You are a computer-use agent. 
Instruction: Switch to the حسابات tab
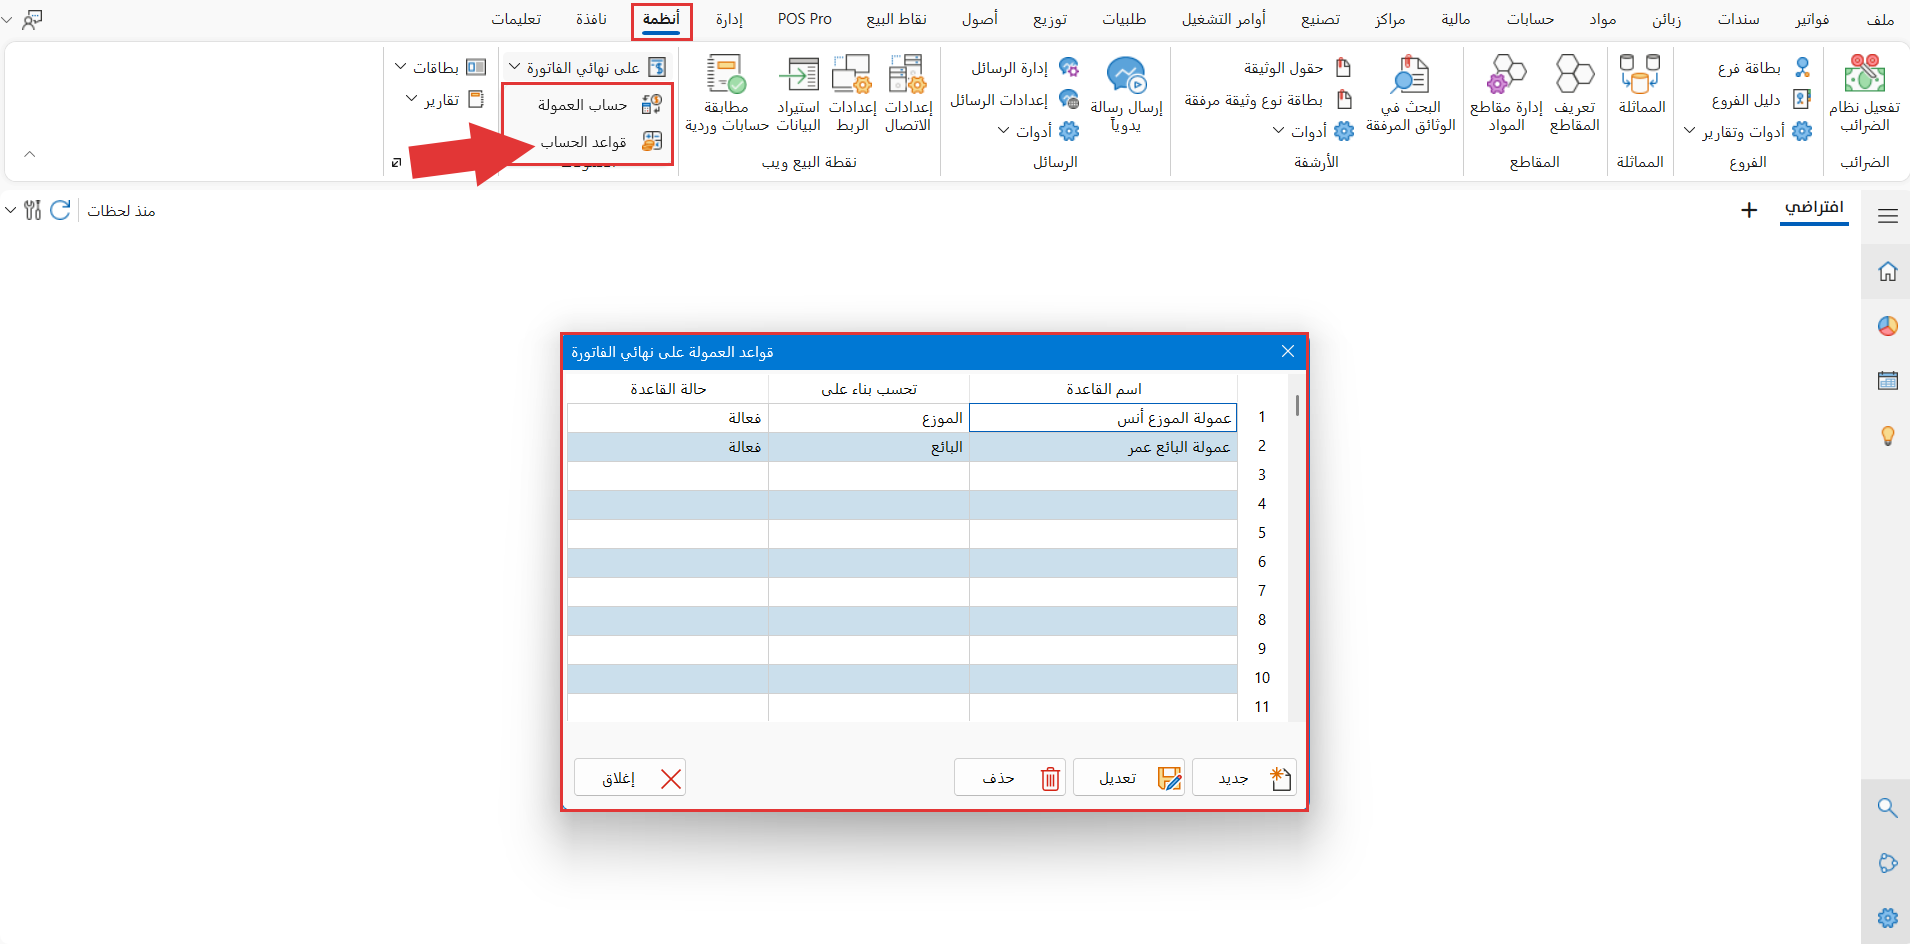[x=1530, y=19]
